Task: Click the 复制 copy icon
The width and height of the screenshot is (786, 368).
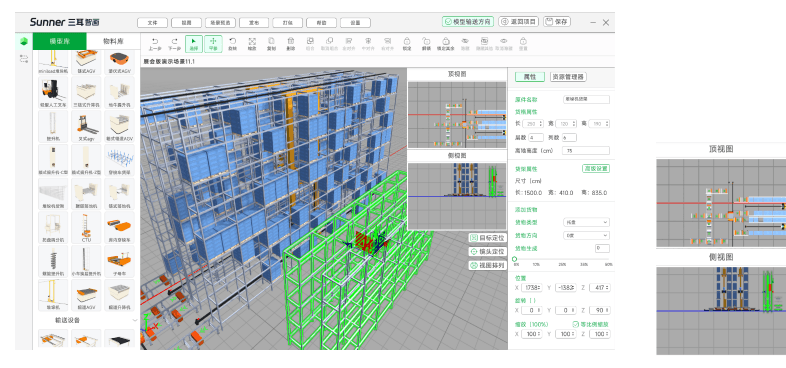Action: coord(271,41)
